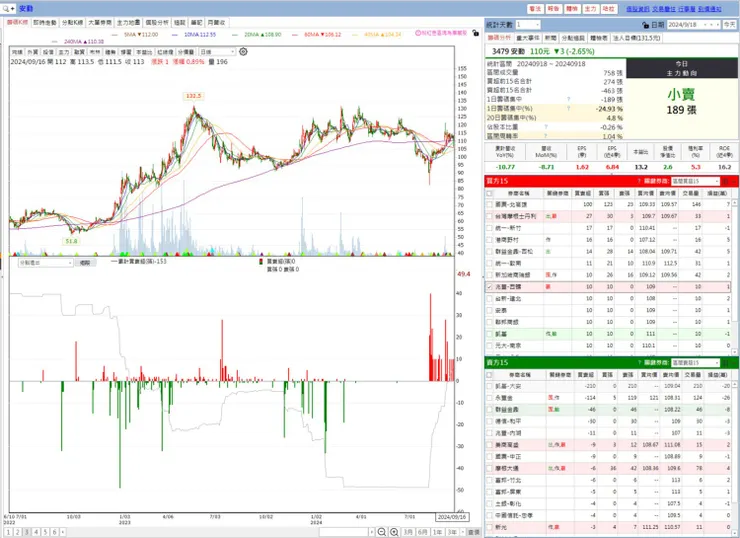This screenshot has width=740, height=538.
Task: Click help icon beside 1日籌碼集中(%)
Action: click(x=568, y=109)
